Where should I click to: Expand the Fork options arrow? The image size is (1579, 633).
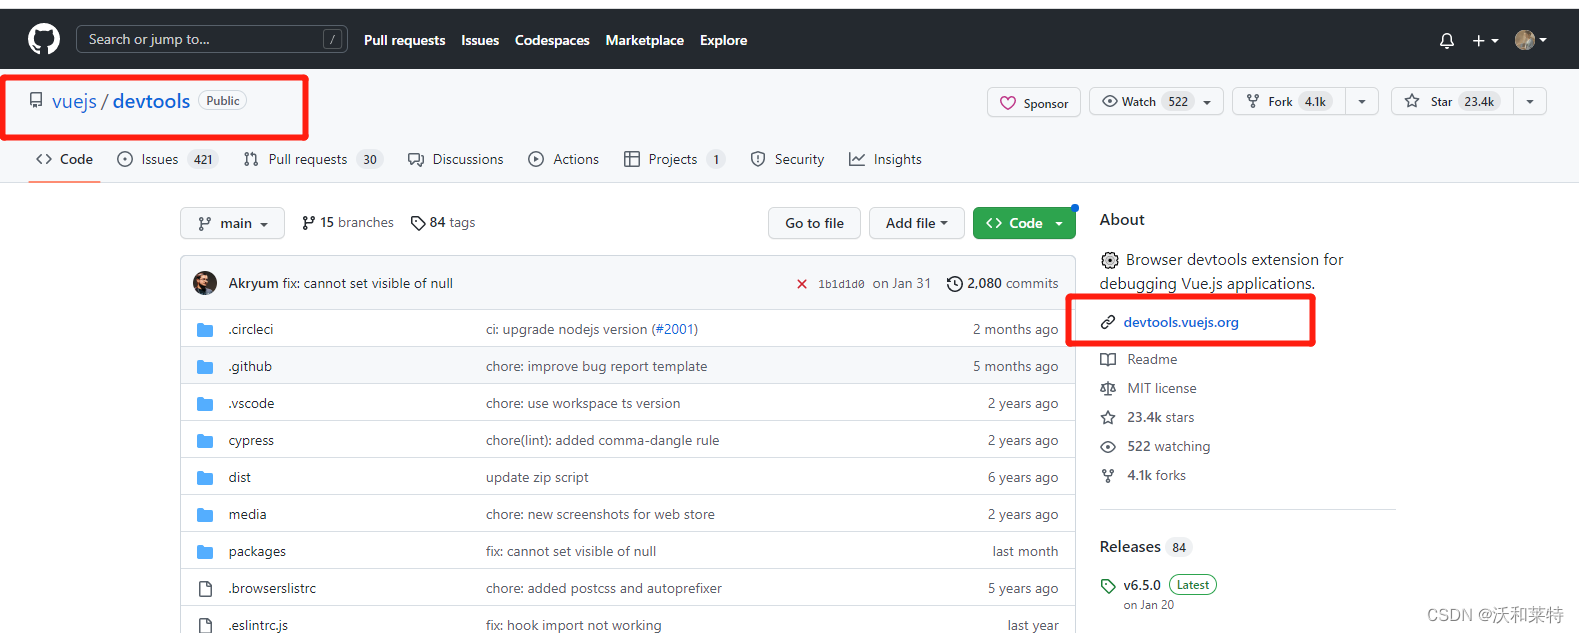[1362, 102]
